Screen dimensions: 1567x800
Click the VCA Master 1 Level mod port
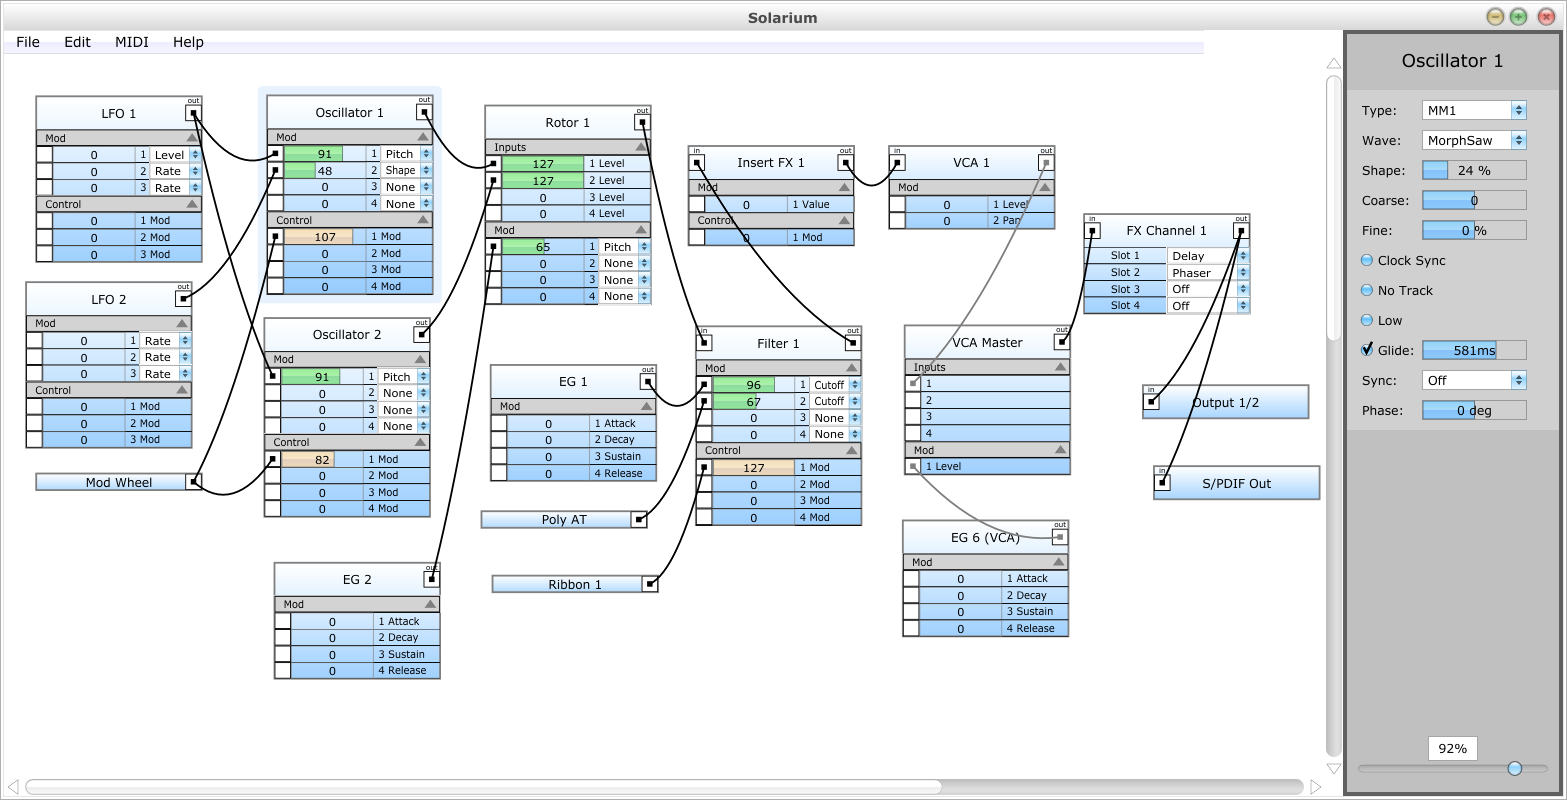pyautogui.click(x=913, y=466)
